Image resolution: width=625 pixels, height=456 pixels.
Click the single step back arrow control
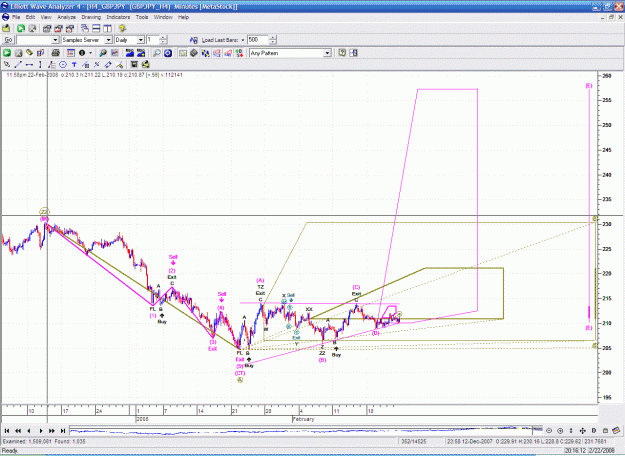click(29, 430)
